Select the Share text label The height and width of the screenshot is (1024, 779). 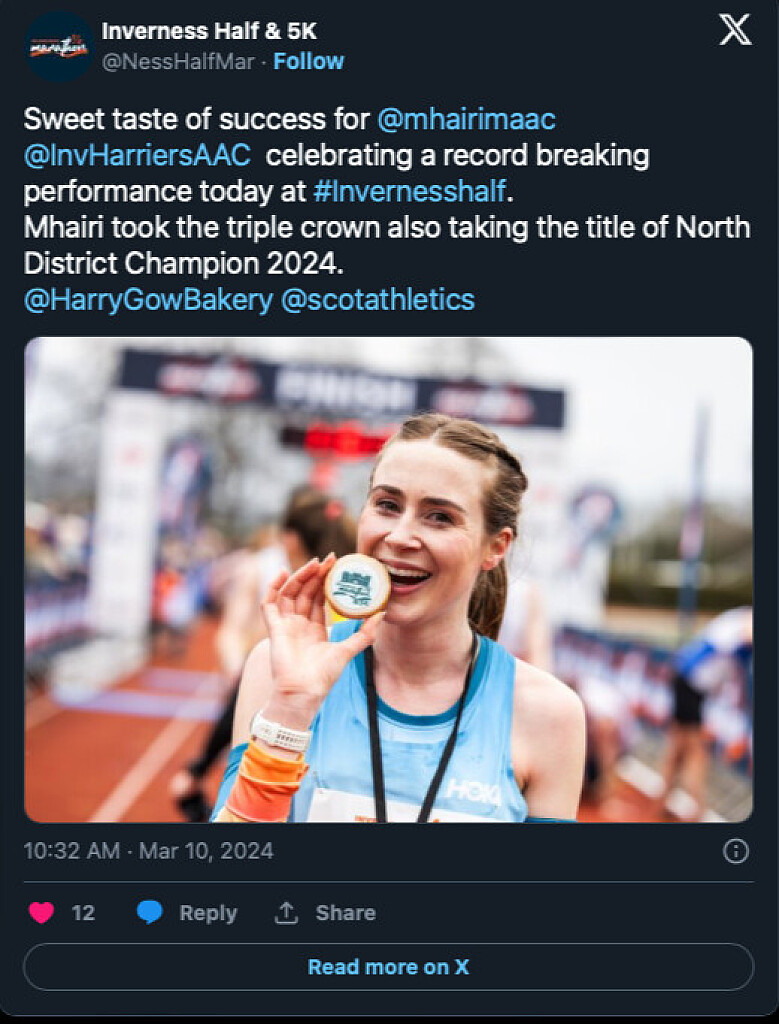346,912
